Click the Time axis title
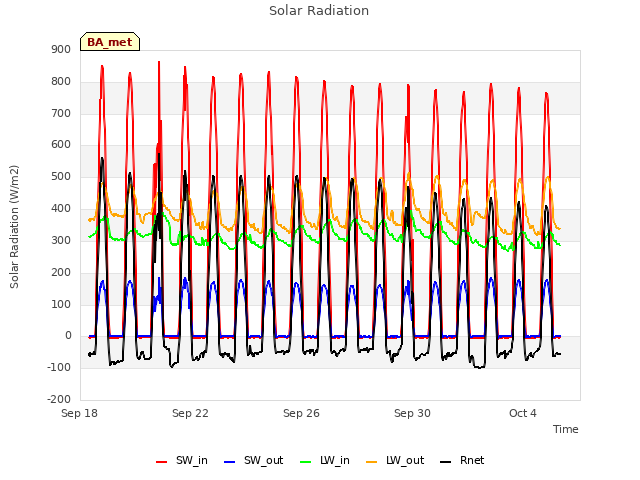 (x=566, y=429)
